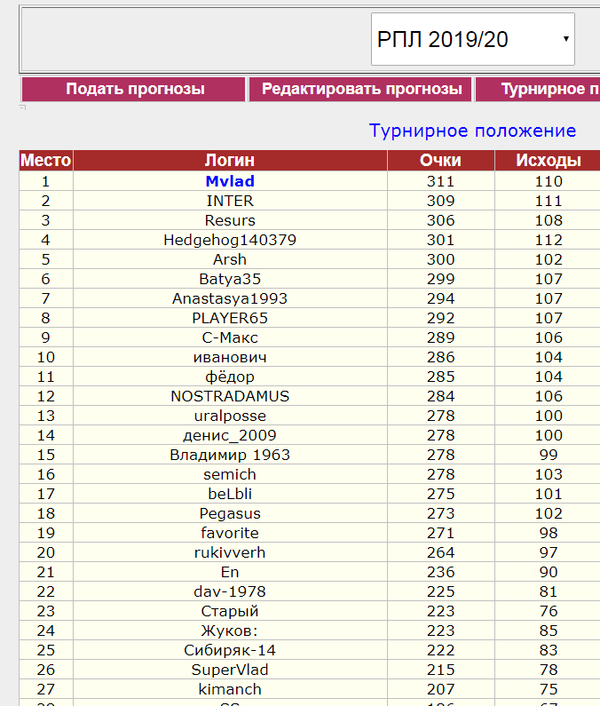Image resolution: width=600 pixels, height=706 pixels.
Task: Click En points value 236
Action: pyautogui.click(x=441, y=572)
